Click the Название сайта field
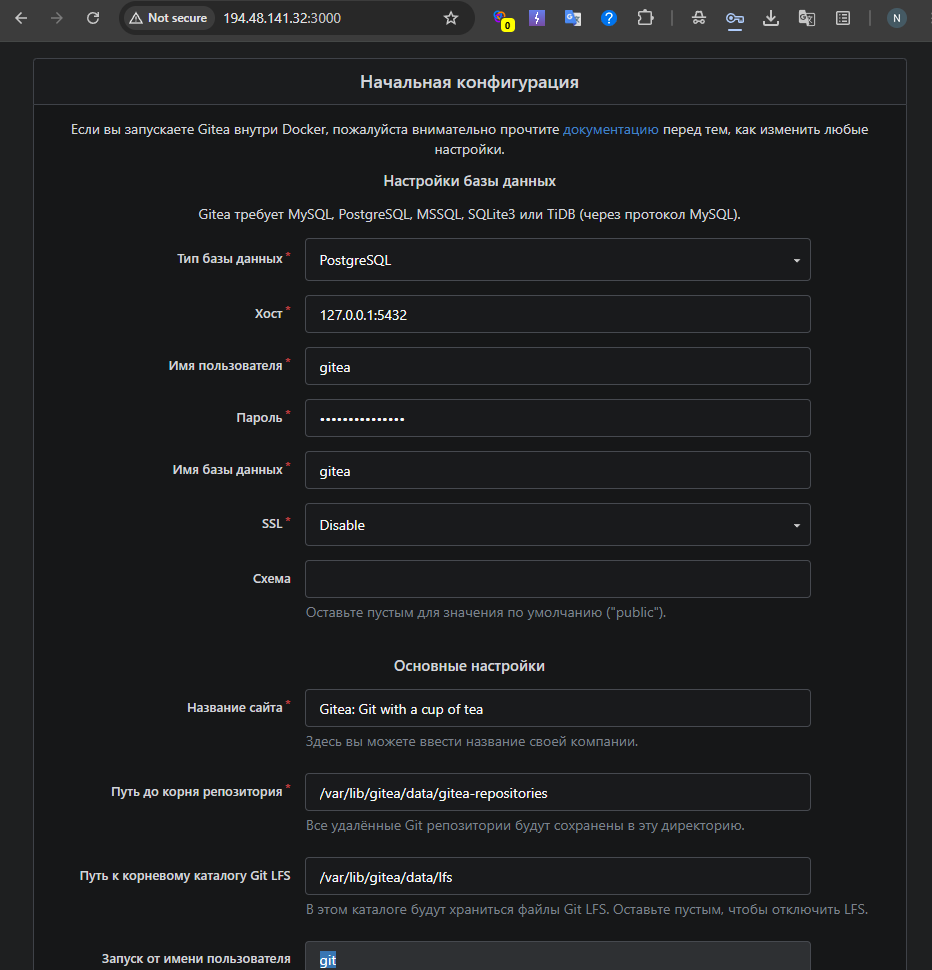This screenshot has width=932, height=970. coord(558,708)
